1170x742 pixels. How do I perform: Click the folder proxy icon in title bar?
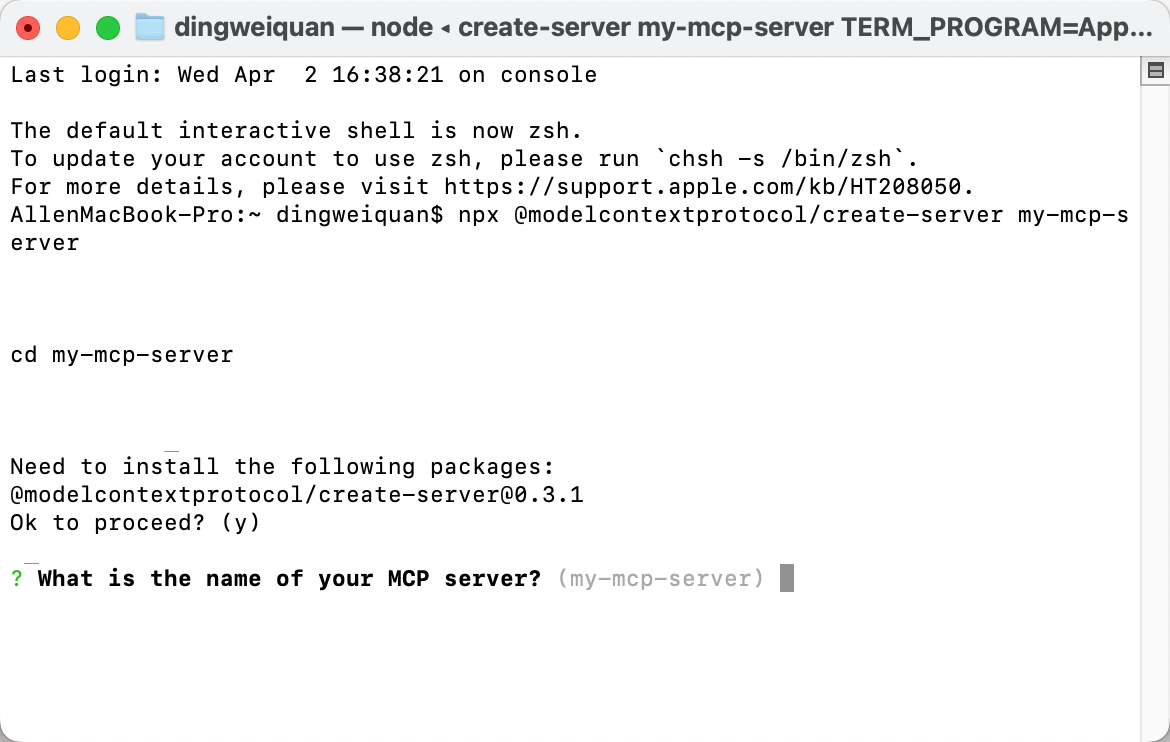pos(150,28)
